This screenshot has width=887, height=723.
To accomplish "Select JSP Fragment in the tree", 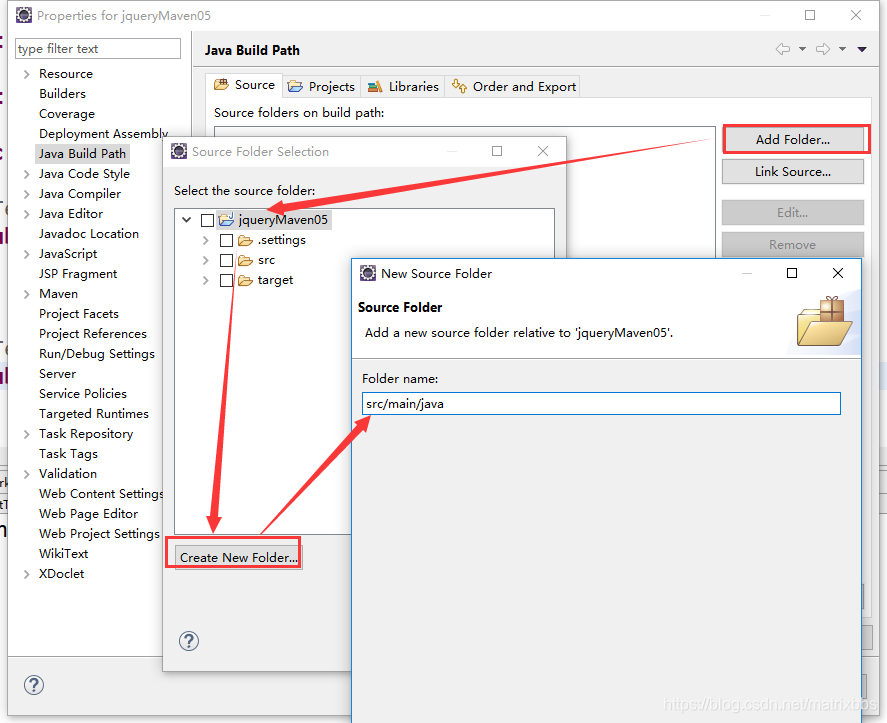I will pos(78,274).
